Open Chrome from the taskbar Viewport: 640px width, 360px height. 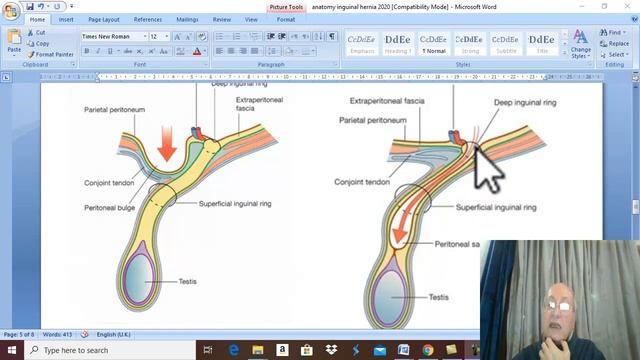pos(428,350)
